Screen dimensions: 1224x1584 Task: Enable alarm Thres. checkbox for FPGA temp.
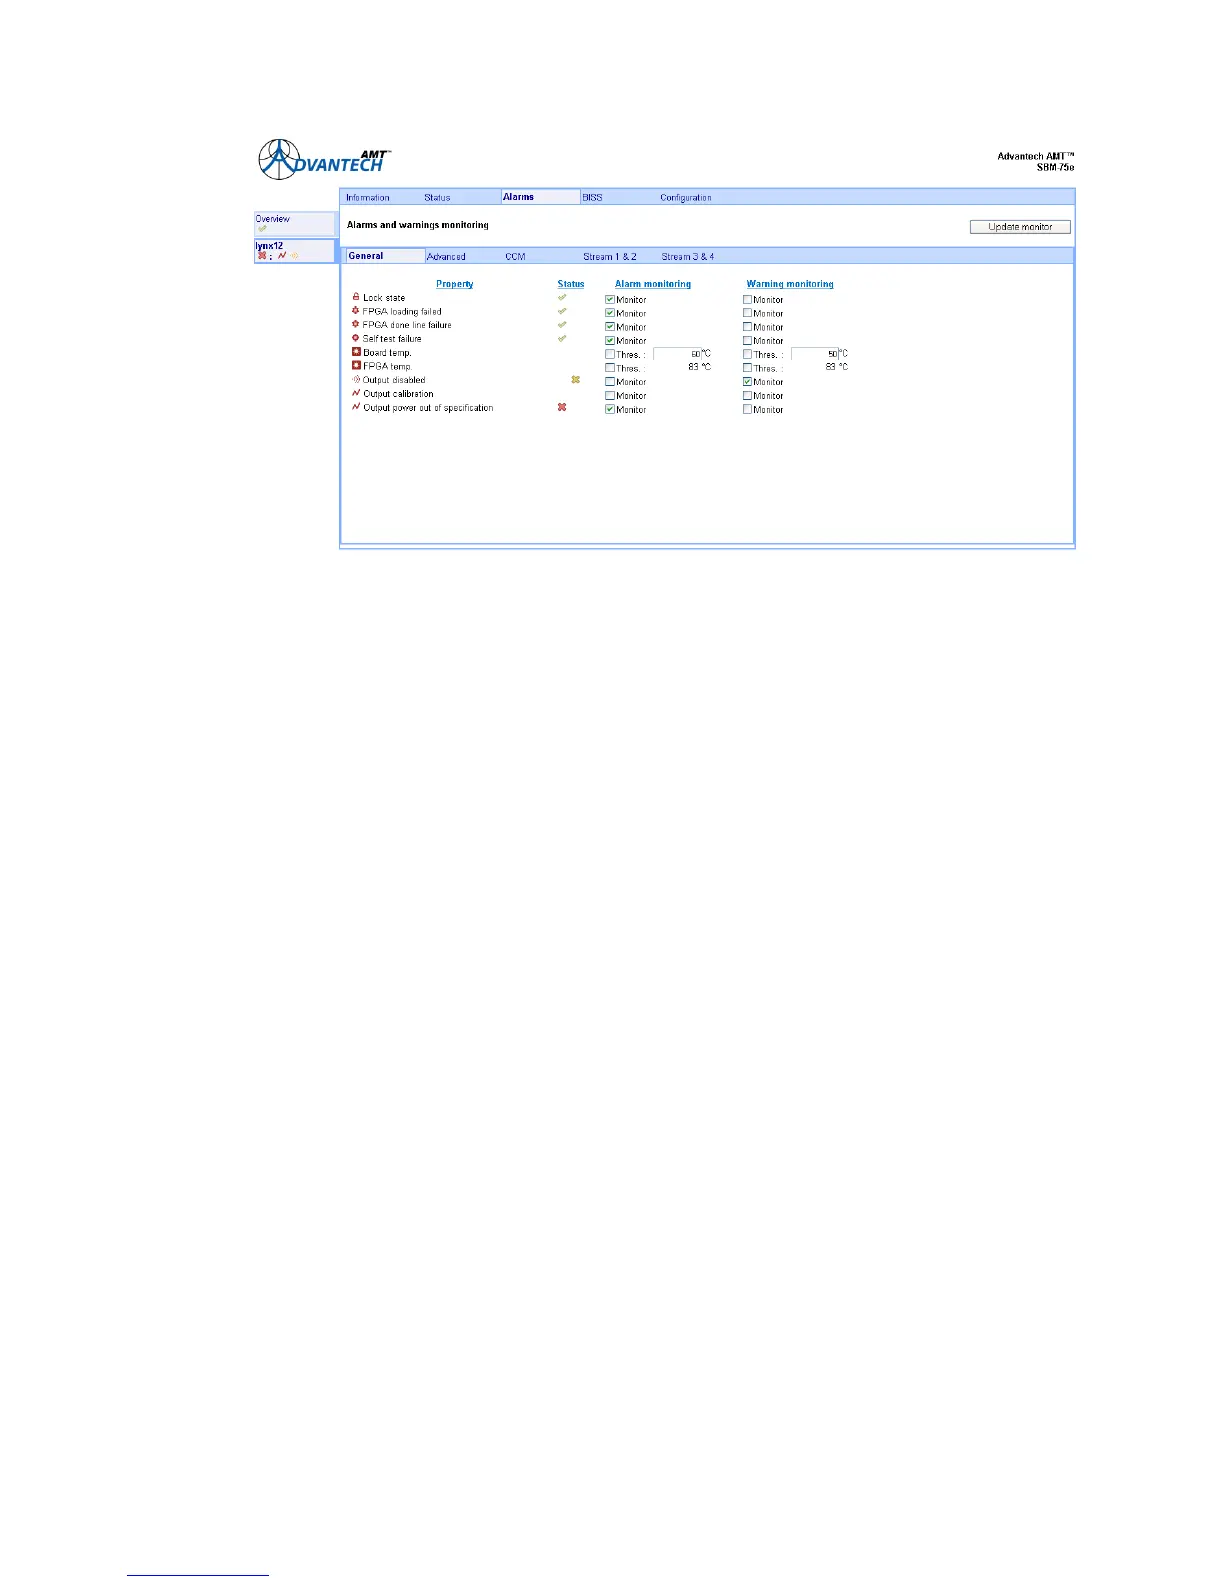[x=610, y=368]
